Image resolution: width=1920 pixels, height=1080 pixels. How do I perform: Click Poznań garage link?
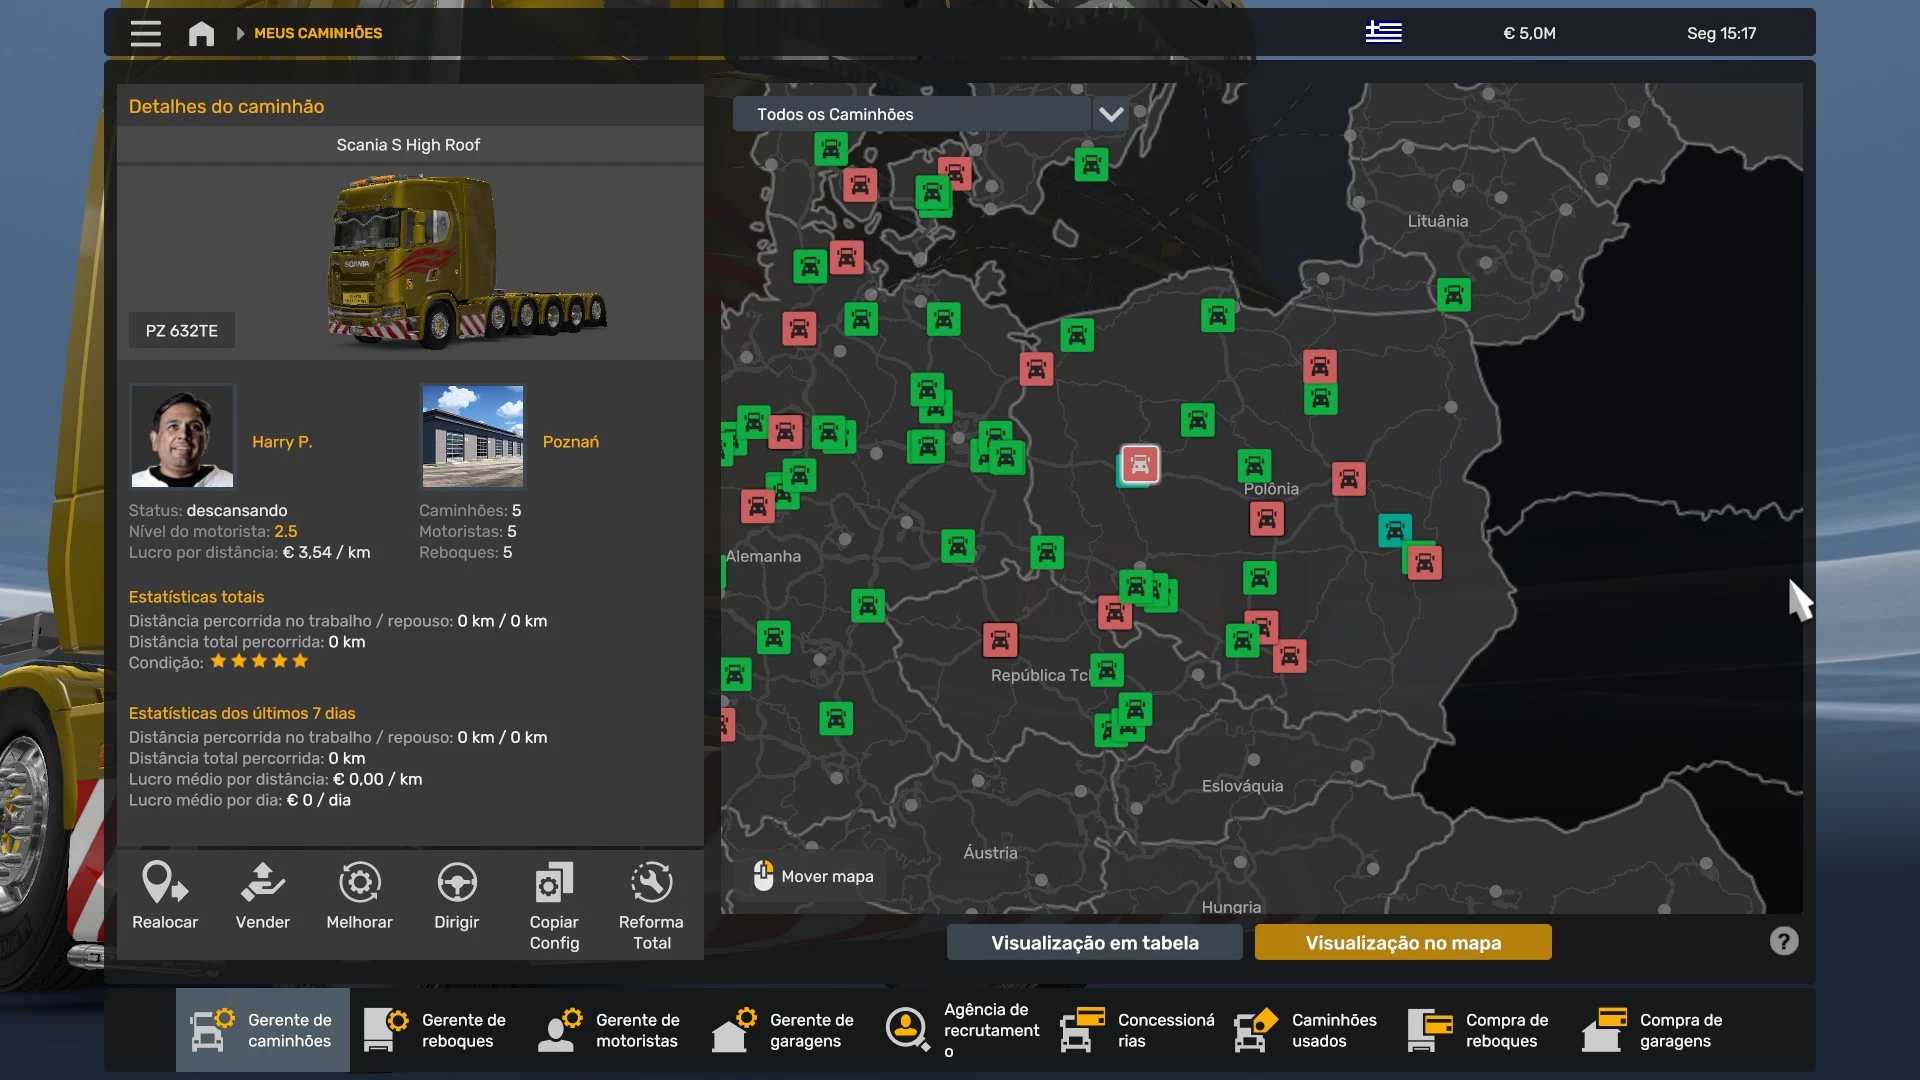coord(570,441)
